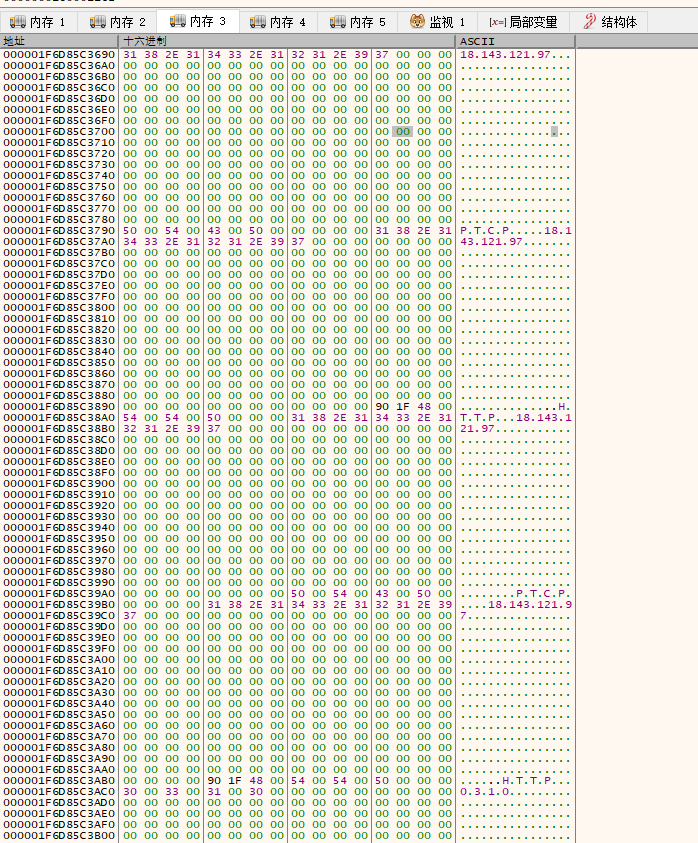698x843 pixels.
Task: Click ASCII text ......H.T.T.P...
Action: click(x=505, y=781)
